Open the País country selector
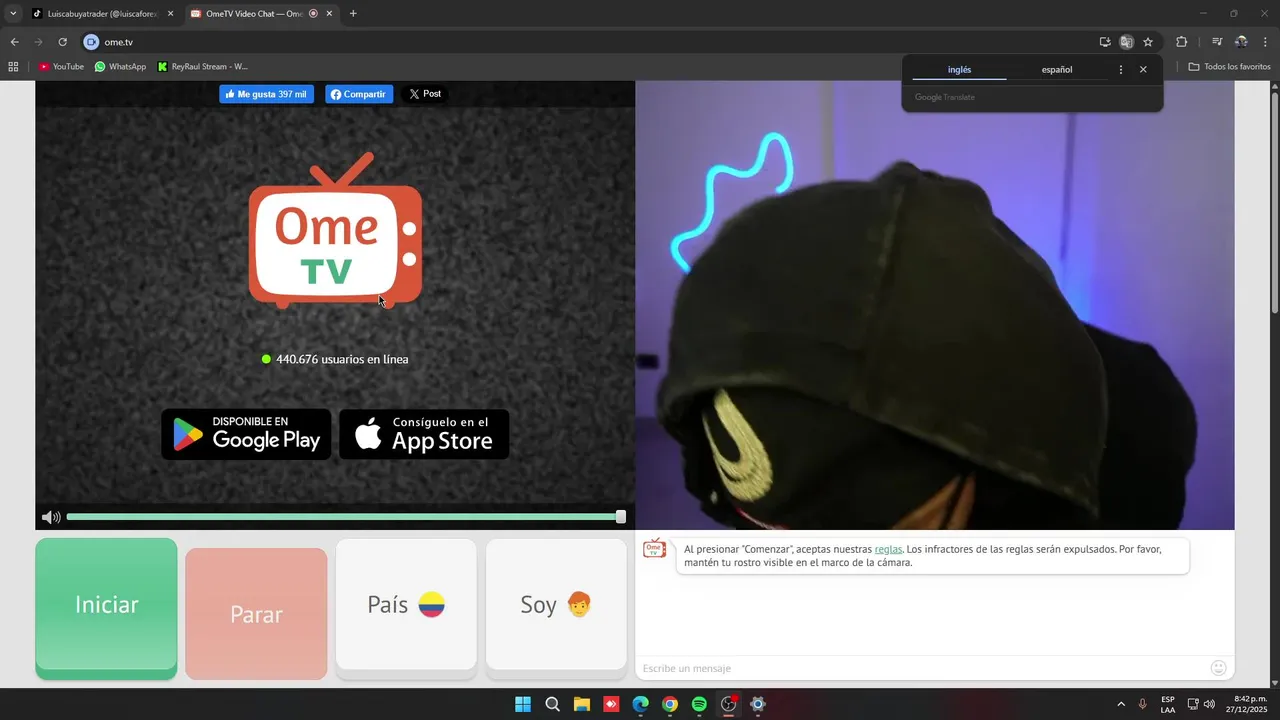This screenshot has width=1280, height=720. coord(406,605)
